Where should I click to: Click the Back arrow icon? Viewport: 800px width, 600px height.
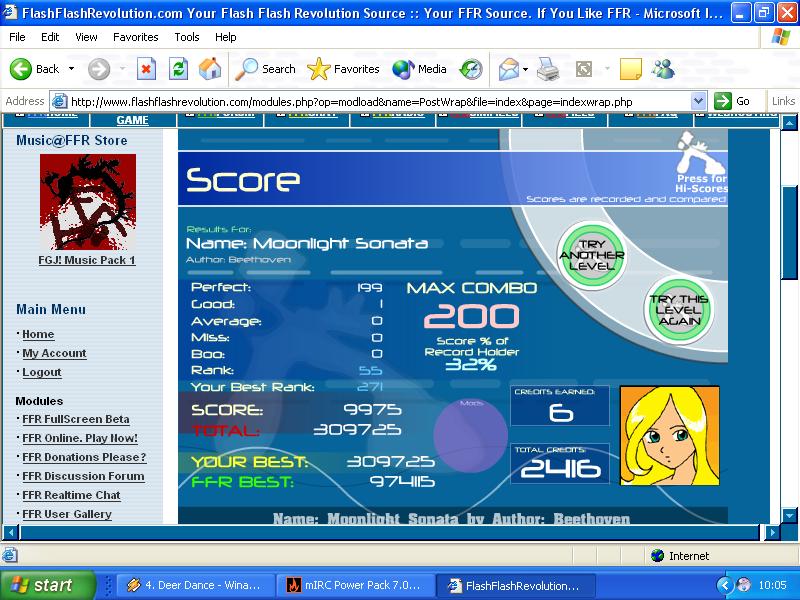[21, 69]
